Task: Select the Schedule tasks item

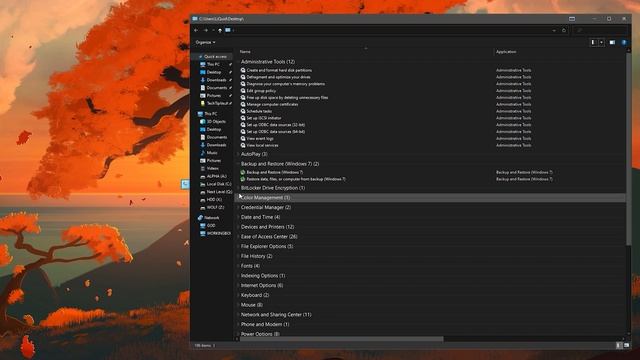Action: coord(259,111)
